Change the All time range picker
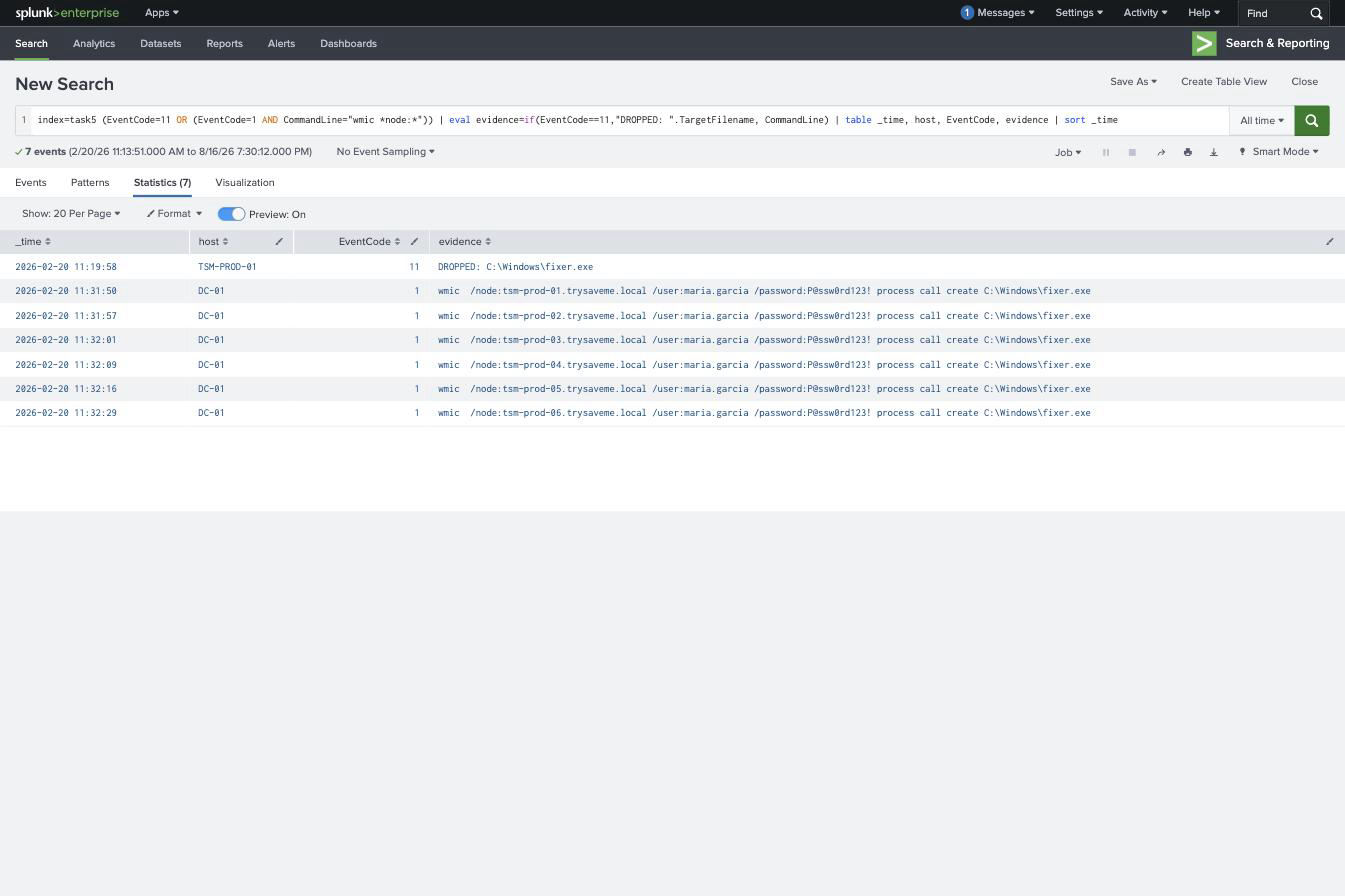Viewport: 1345px width, 896px height. pyautogui.click(x=1262, y=121)
